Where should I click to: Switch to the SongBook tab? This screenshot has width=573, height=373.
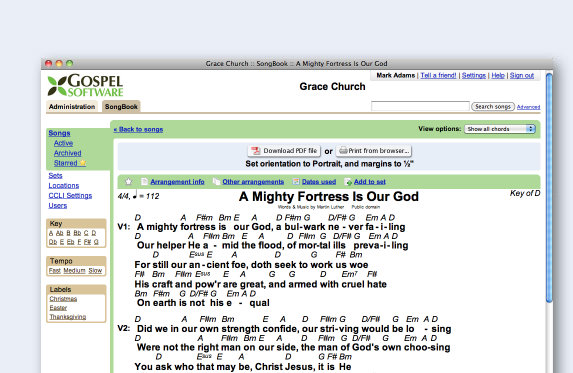(121, 106)
